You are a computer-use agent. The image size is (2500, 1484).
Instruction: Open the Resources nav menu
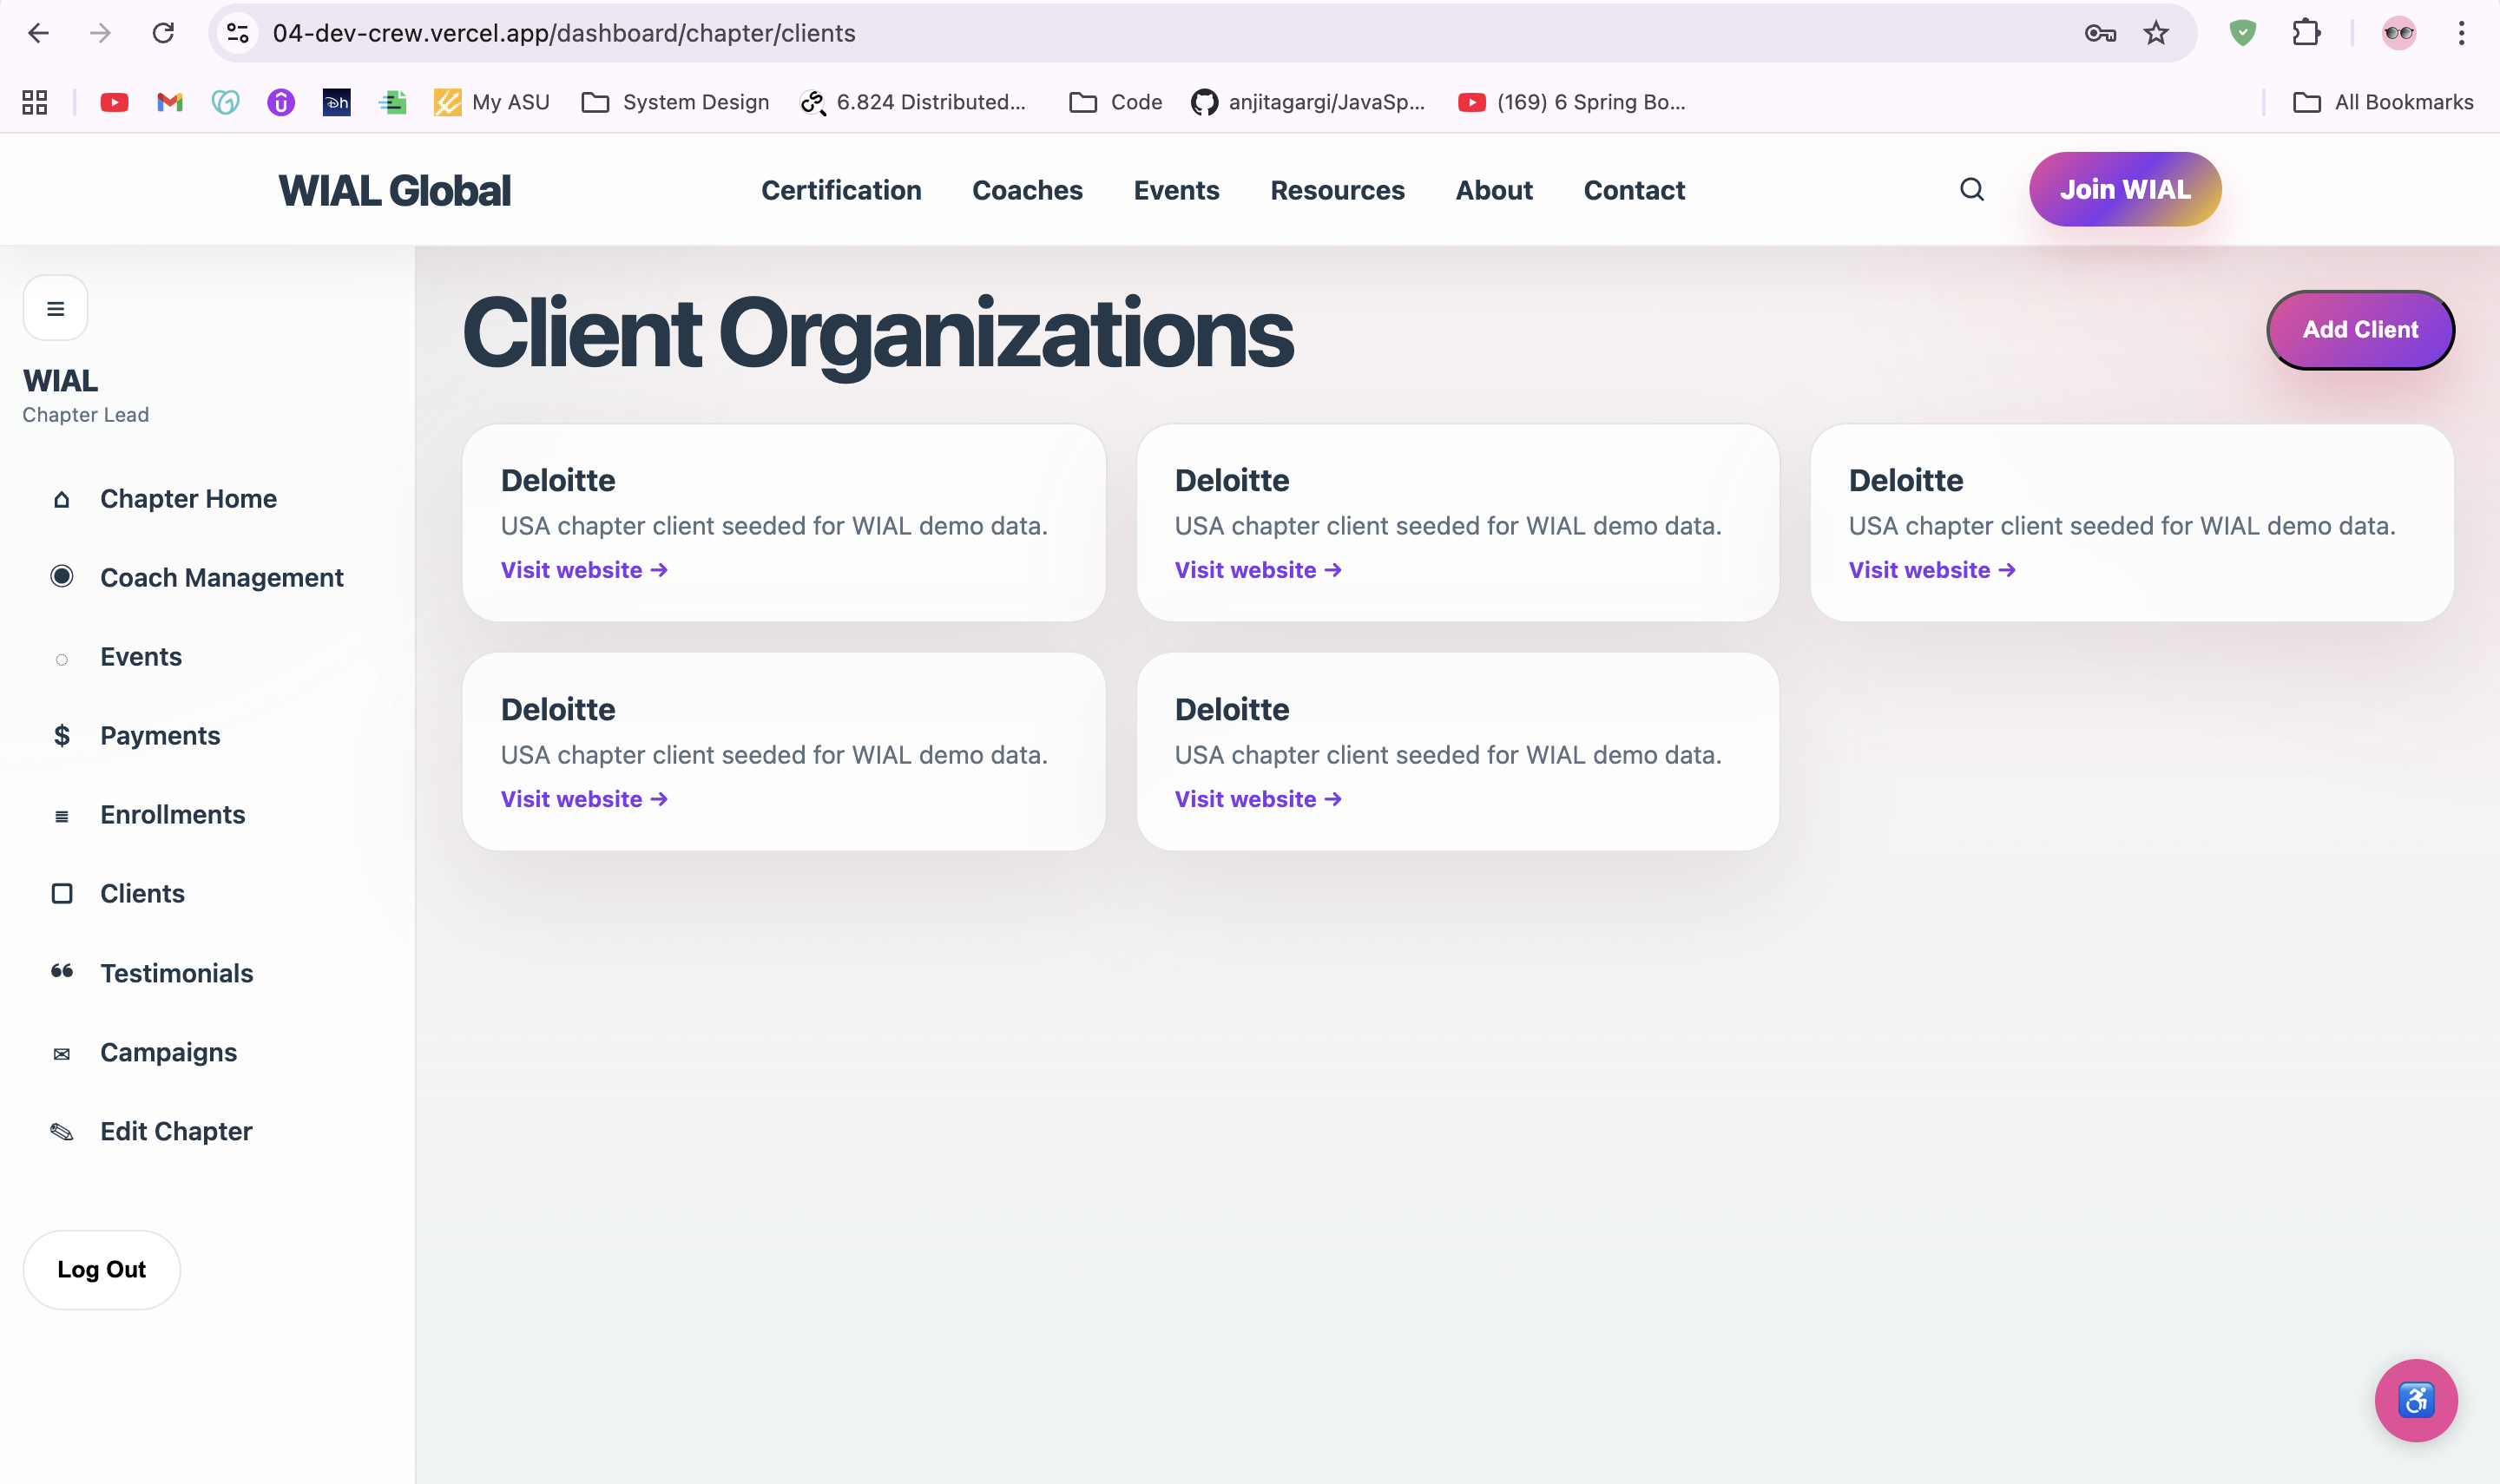click(1337, 190)
